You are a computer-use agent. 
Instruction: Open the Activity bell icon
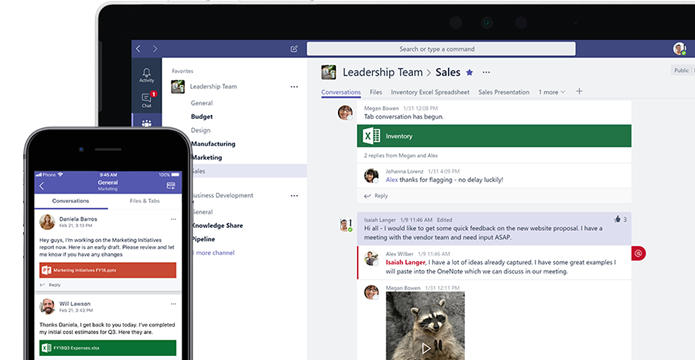[x=146, y=75]
